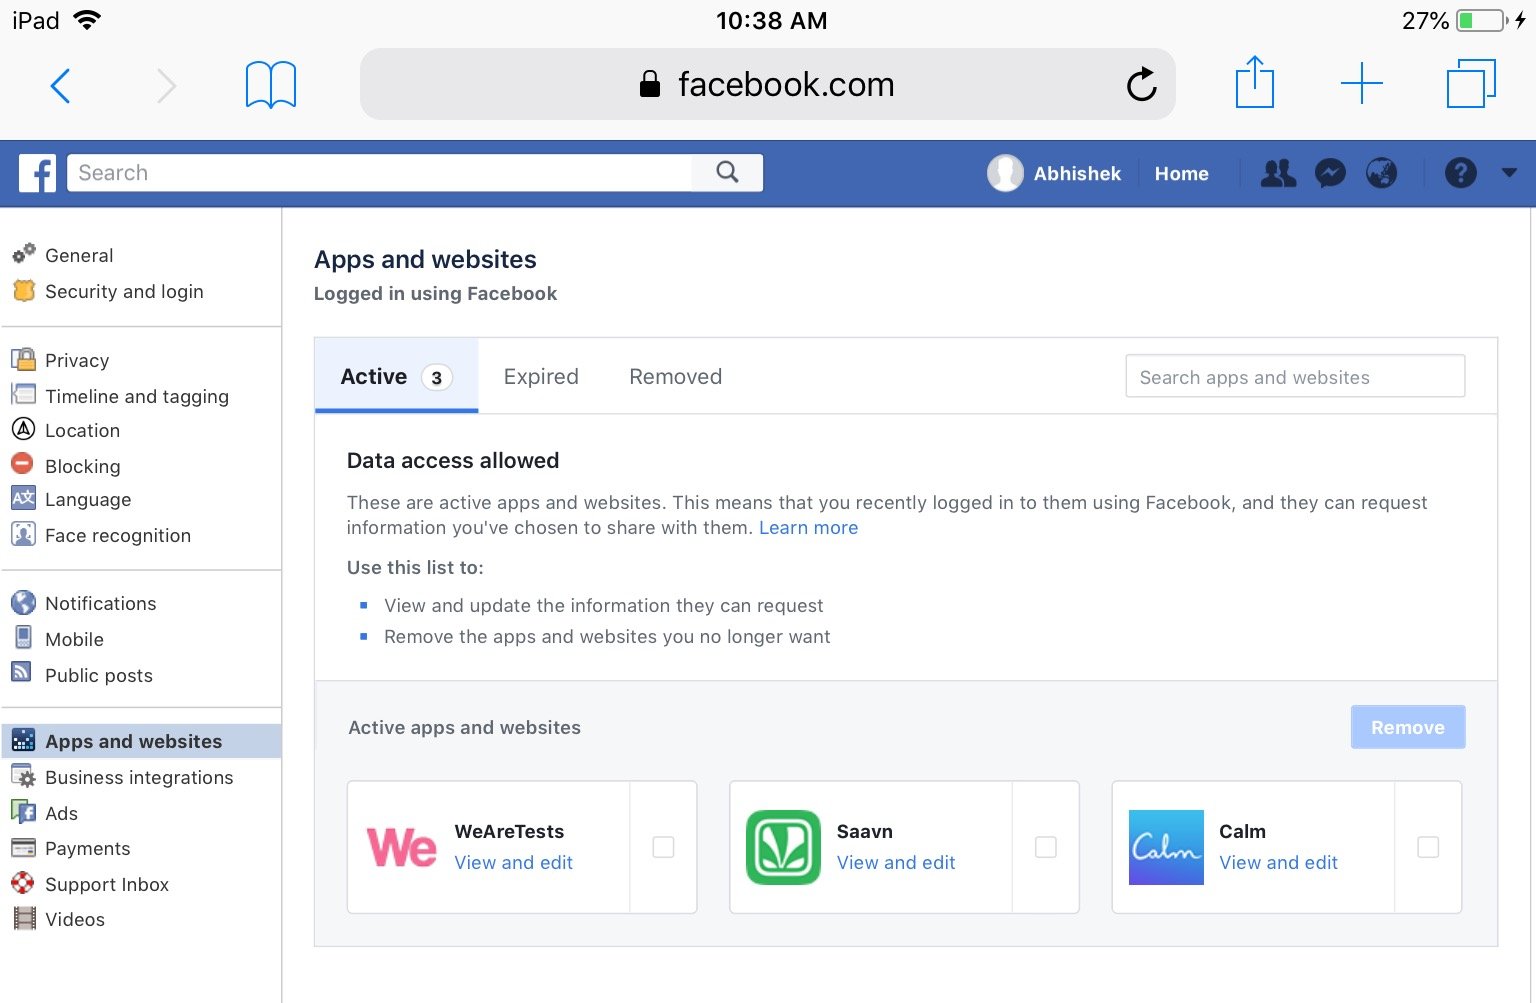Click the Help question mark icon
Image resolution: width=1536 pixels, height=1003 pixels.
[x=1461, y=173]
